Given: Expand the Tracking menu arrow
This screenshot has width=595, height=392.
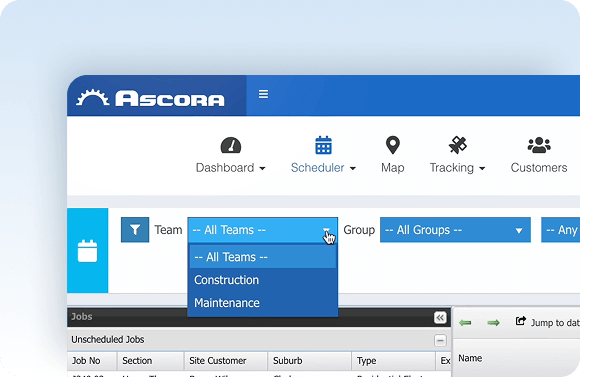Looking at the screenshot, I should coord(482,168).
